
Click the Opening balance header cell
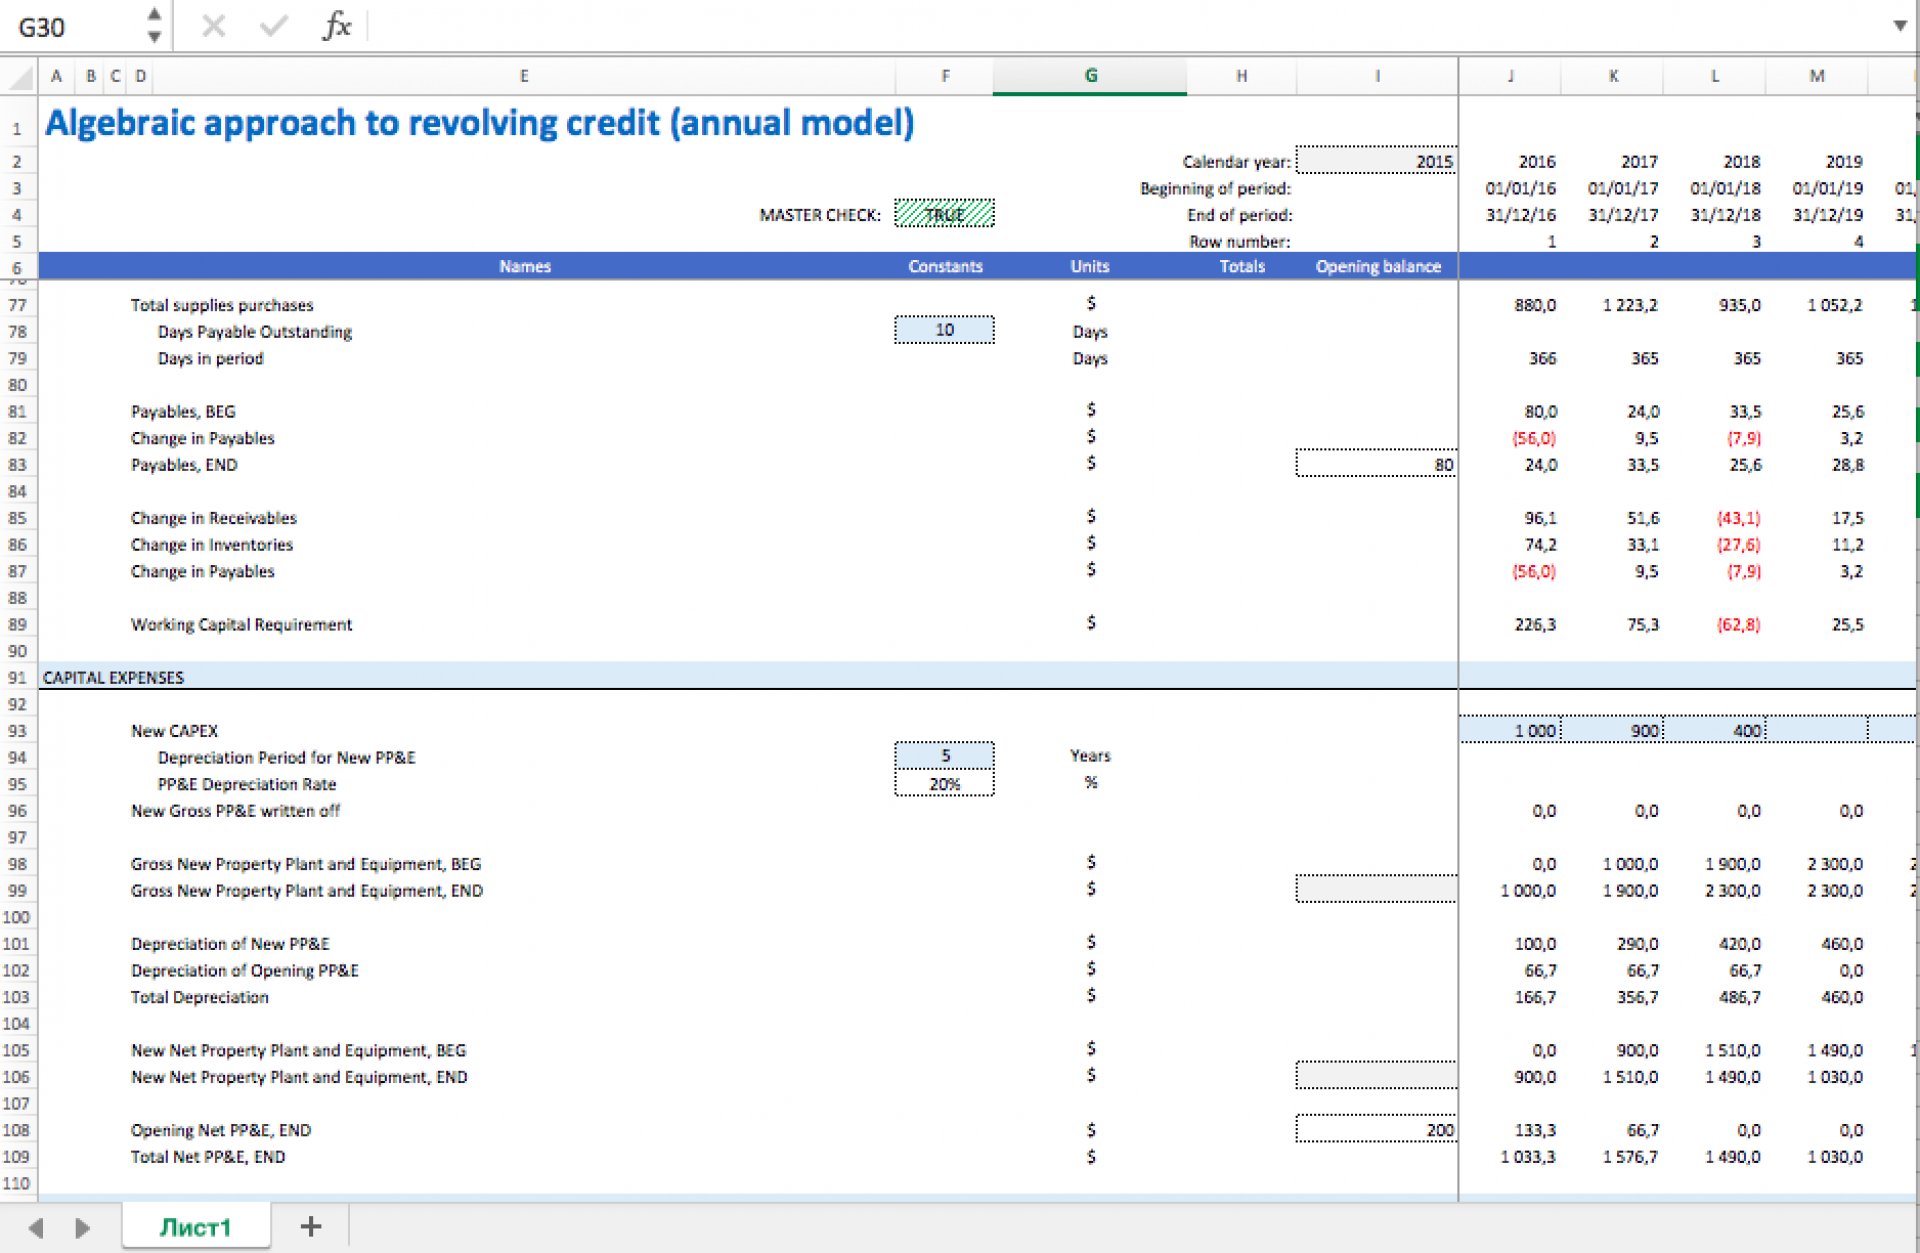(x=1377, y=266)
